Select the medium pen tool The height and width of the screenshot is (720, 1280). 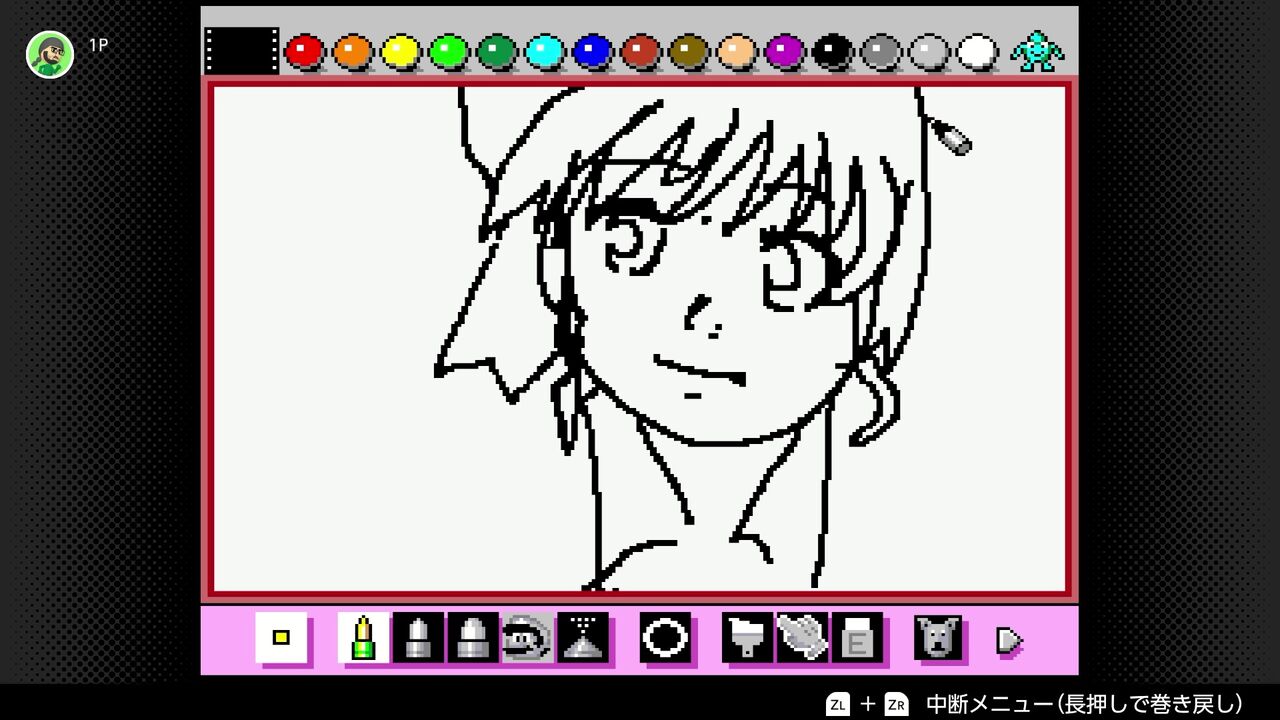pyautogui.click(x=418, y=637)
